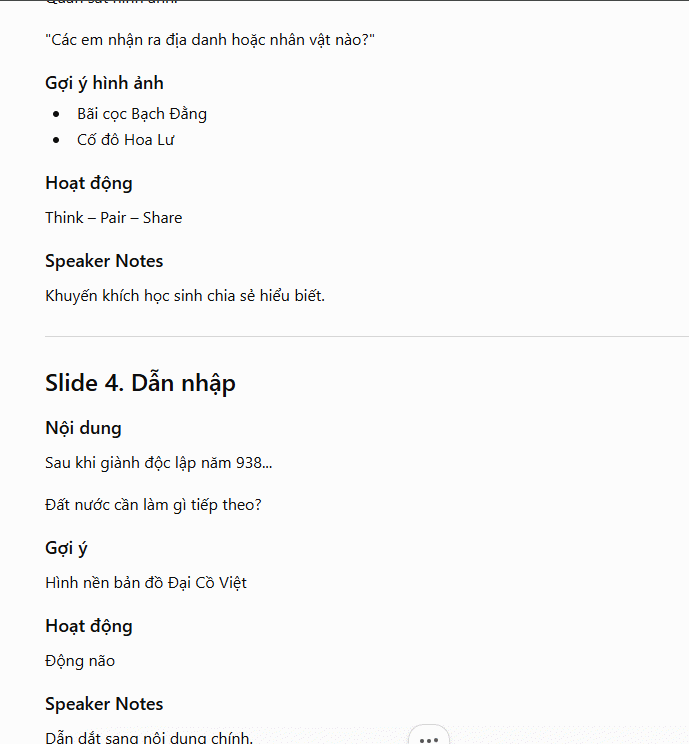Click the 'Dẫn dắt sang nội dung chính' line
689x744 pixels.
coord(149,737)
